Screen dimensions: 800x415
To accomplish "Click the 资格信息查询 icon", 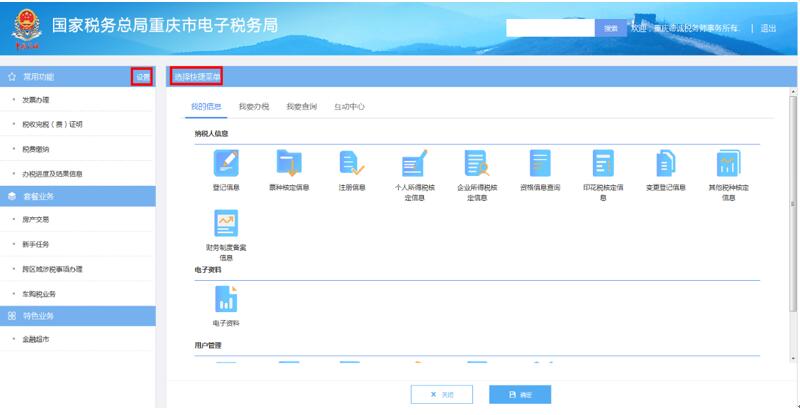I will (x=540, y=163).
